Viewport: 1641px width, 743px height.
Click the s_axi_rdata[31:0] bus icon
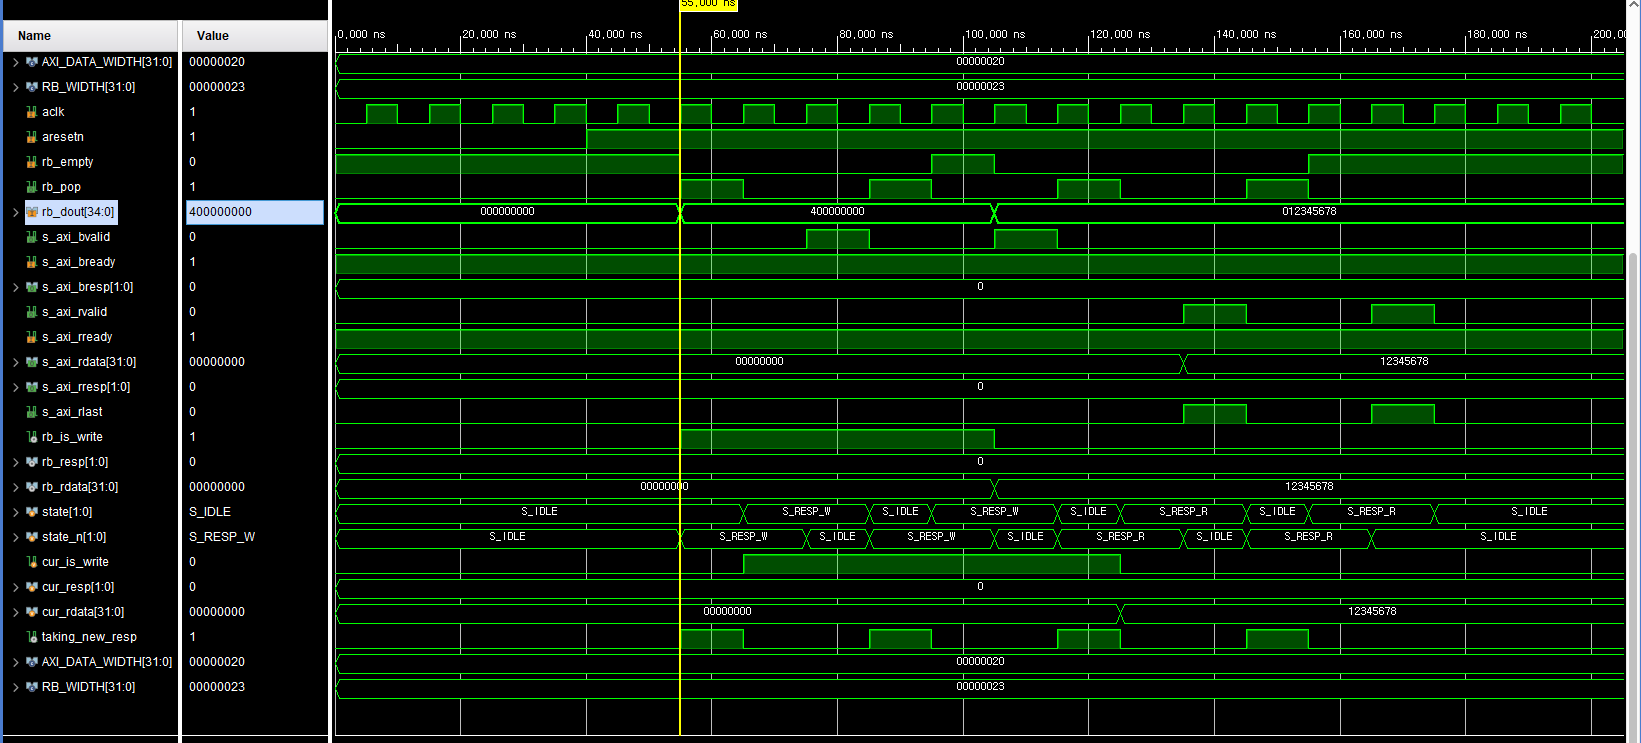click(x=32, y=362)
